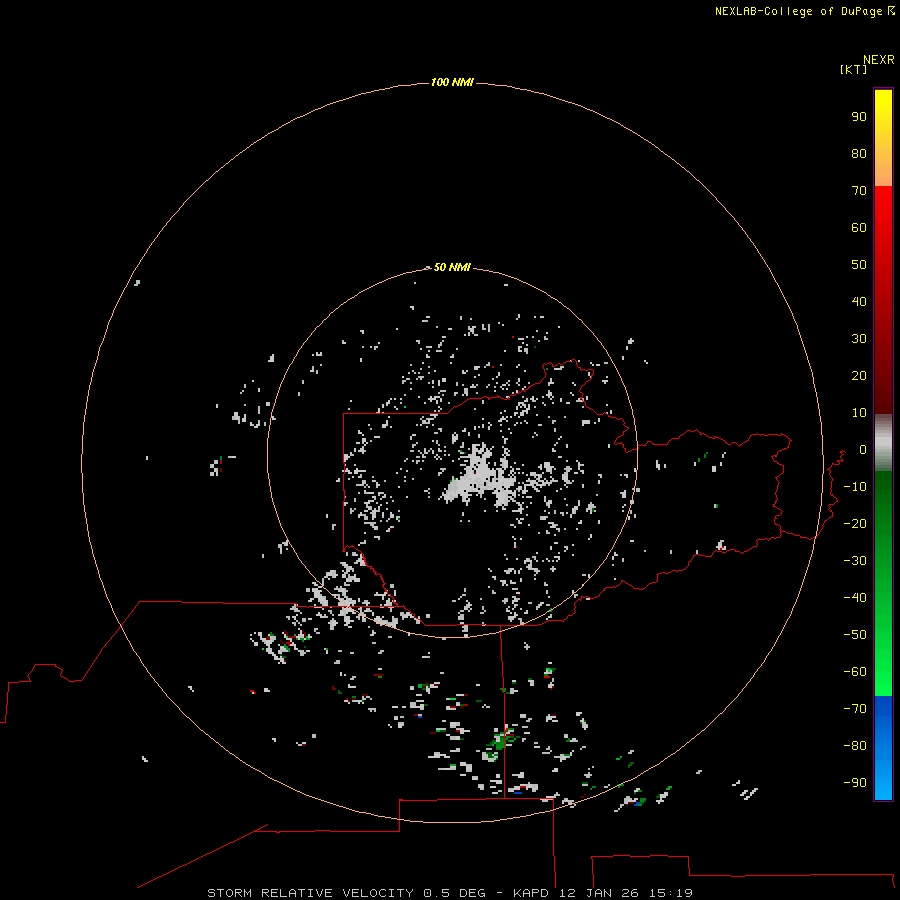The height and width of the screenshot is (900, 900).
Task: Click the 0 knot scale label
Action: 863,450
